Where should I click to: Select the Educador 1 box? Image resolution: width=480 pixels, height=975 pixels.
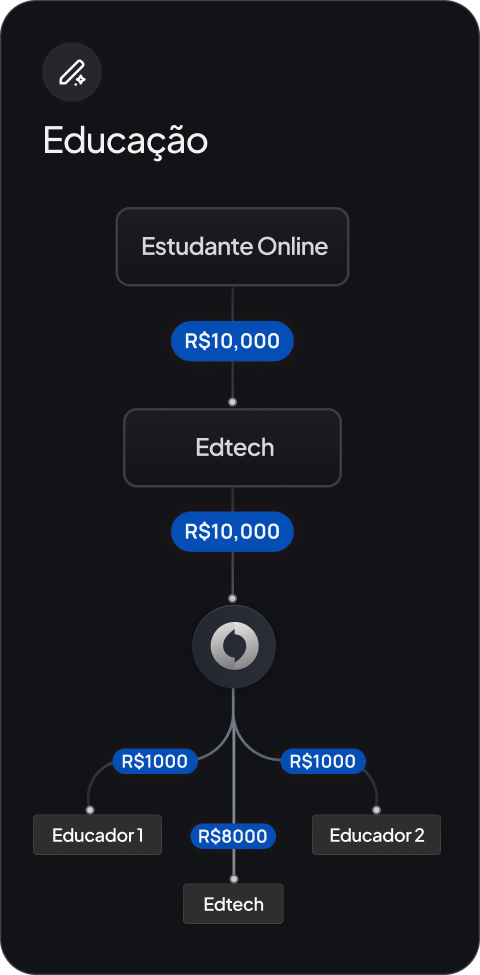98,835
